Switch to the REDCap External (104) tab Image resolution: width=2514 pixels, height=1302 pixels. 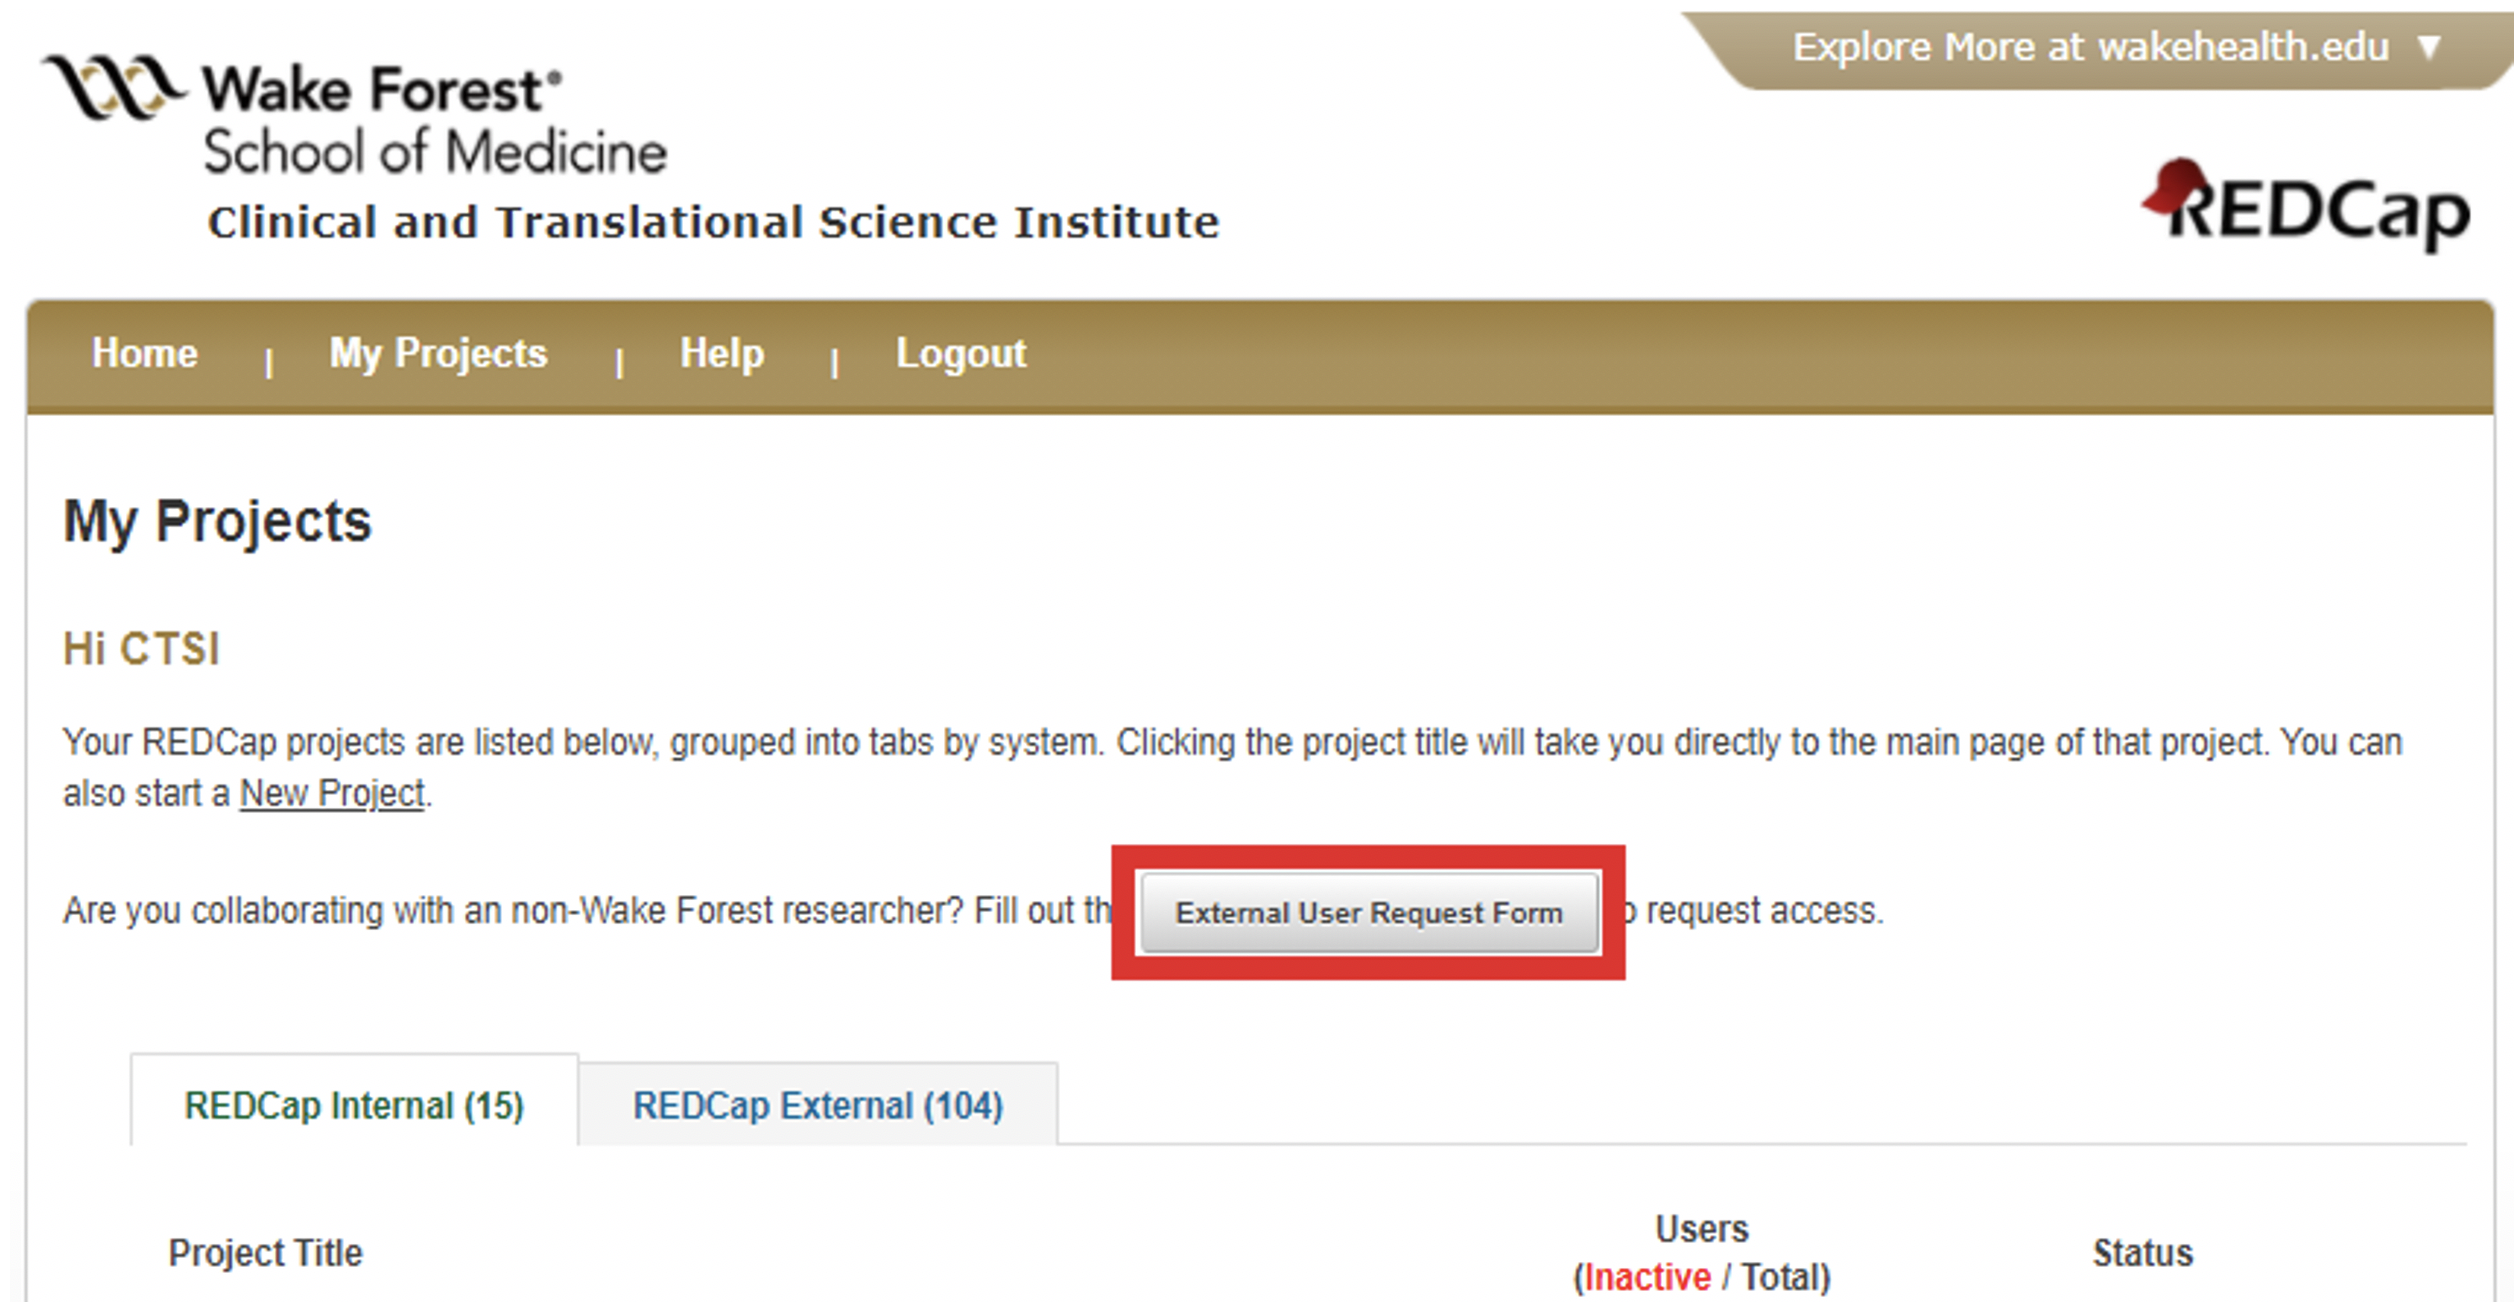click(818, 1105)
